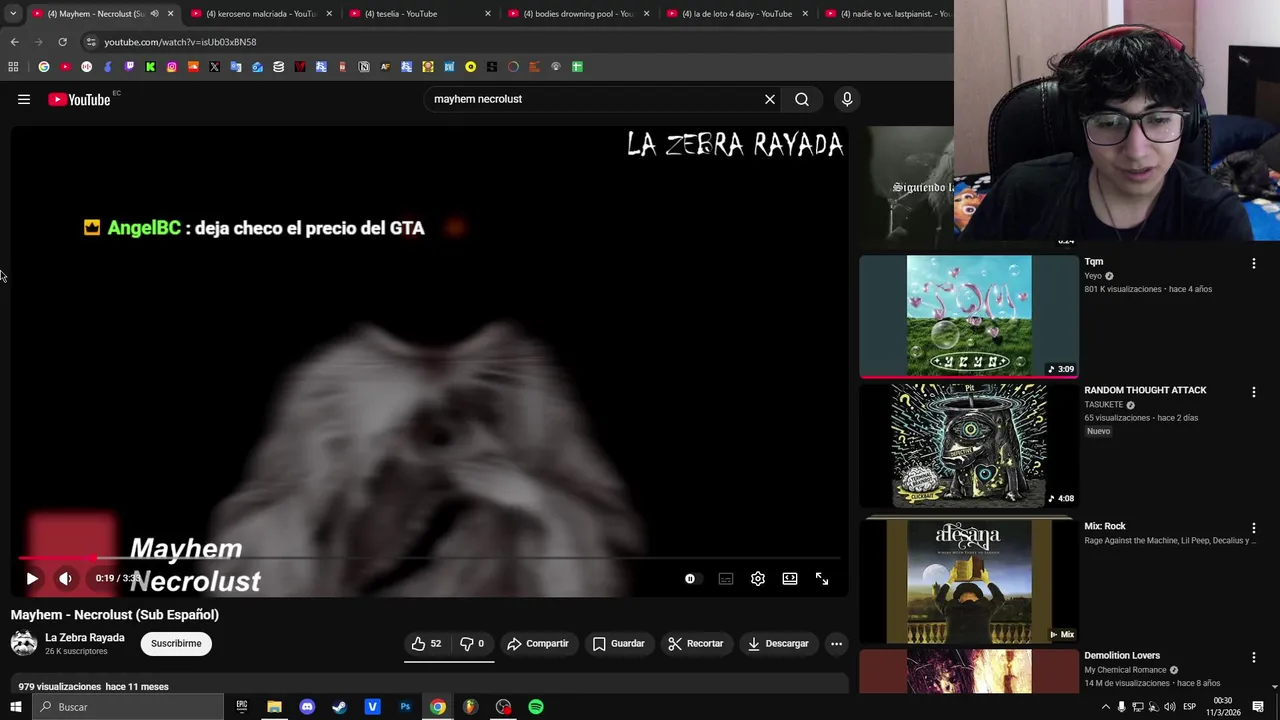
Task: Open options menu for Mix: Rock
Action: pos(1253,527)
